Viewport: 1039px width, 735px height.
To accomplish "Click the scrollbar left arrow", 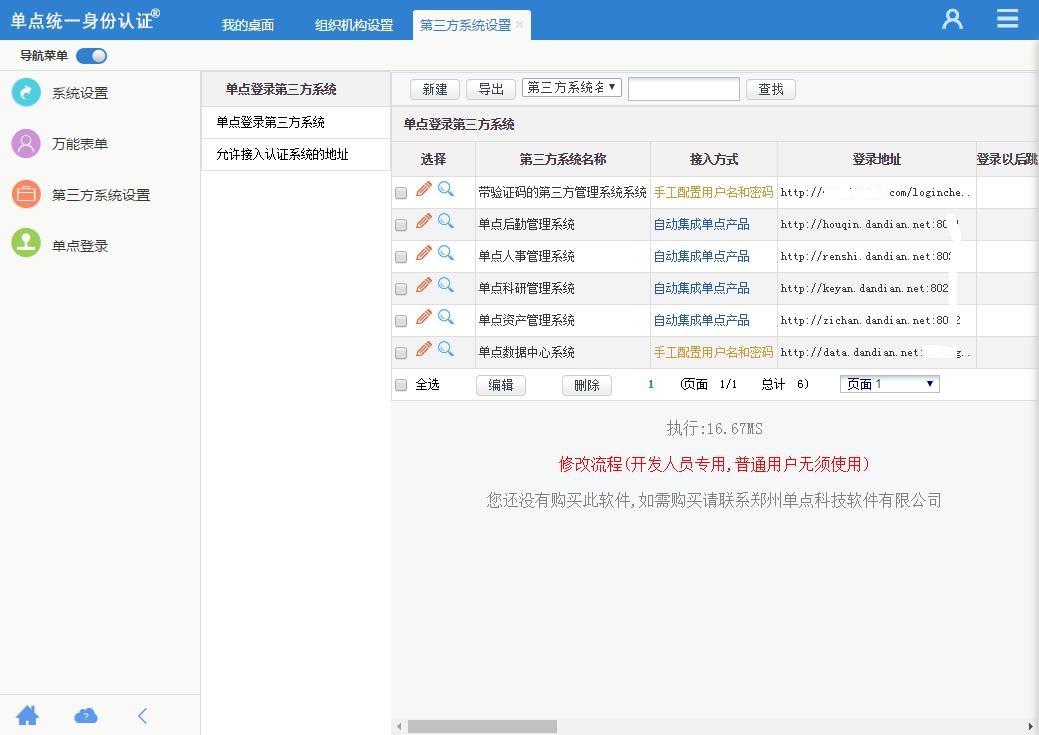I will tap(399, 726).
